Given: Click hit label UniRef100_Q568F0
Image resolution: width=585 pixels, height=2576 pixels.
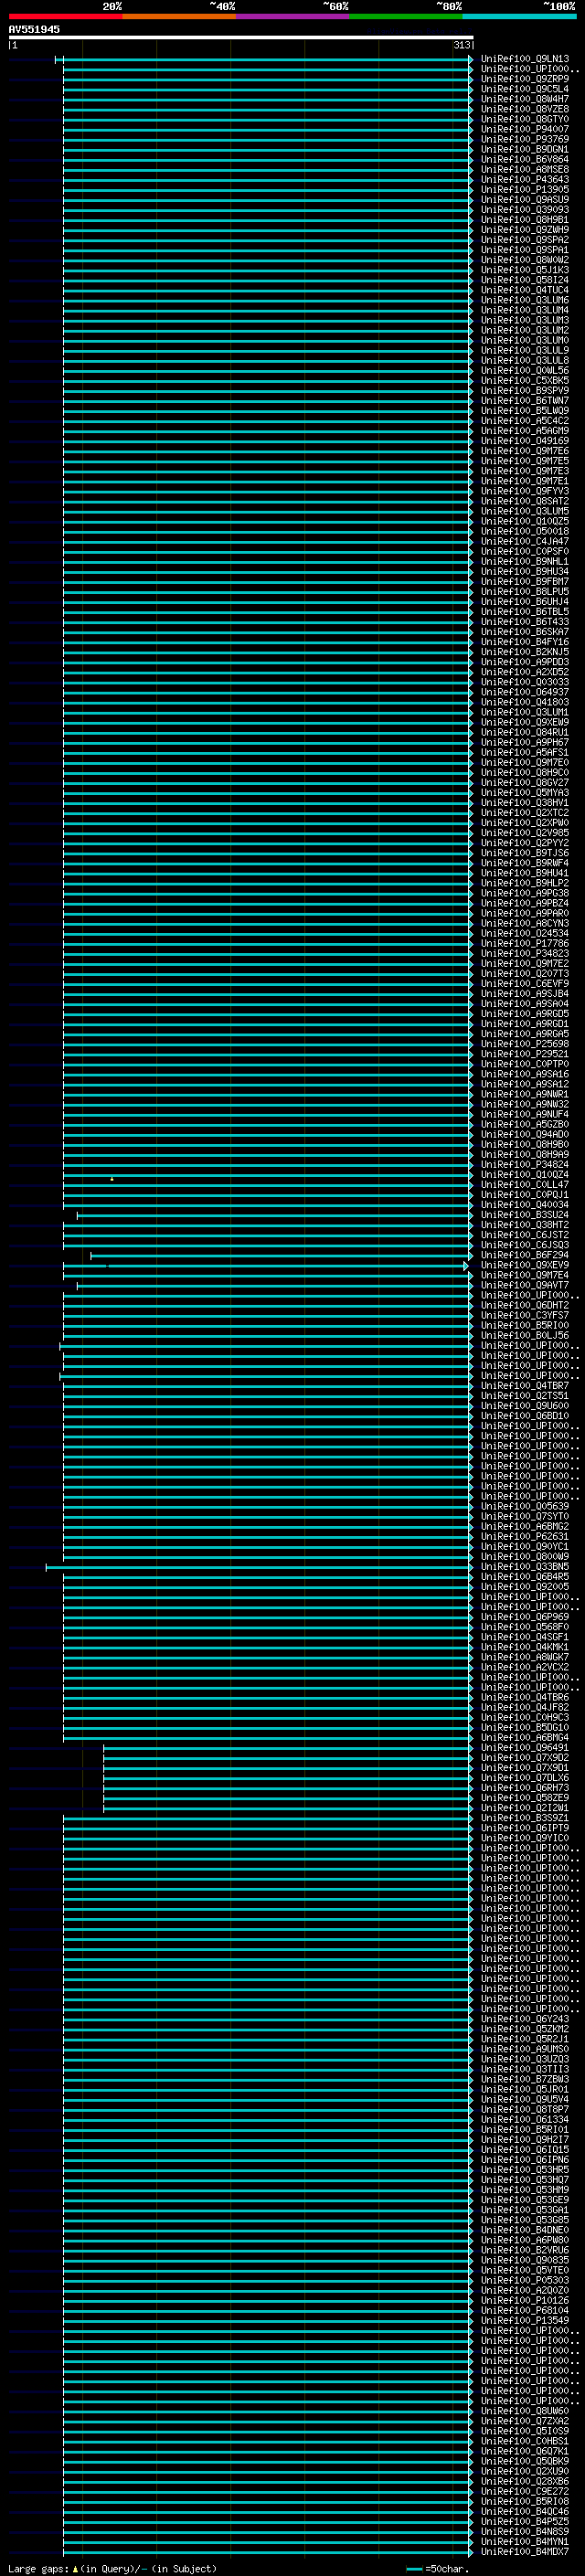Looking at the screenshot, I should [x=525, y=1627].
